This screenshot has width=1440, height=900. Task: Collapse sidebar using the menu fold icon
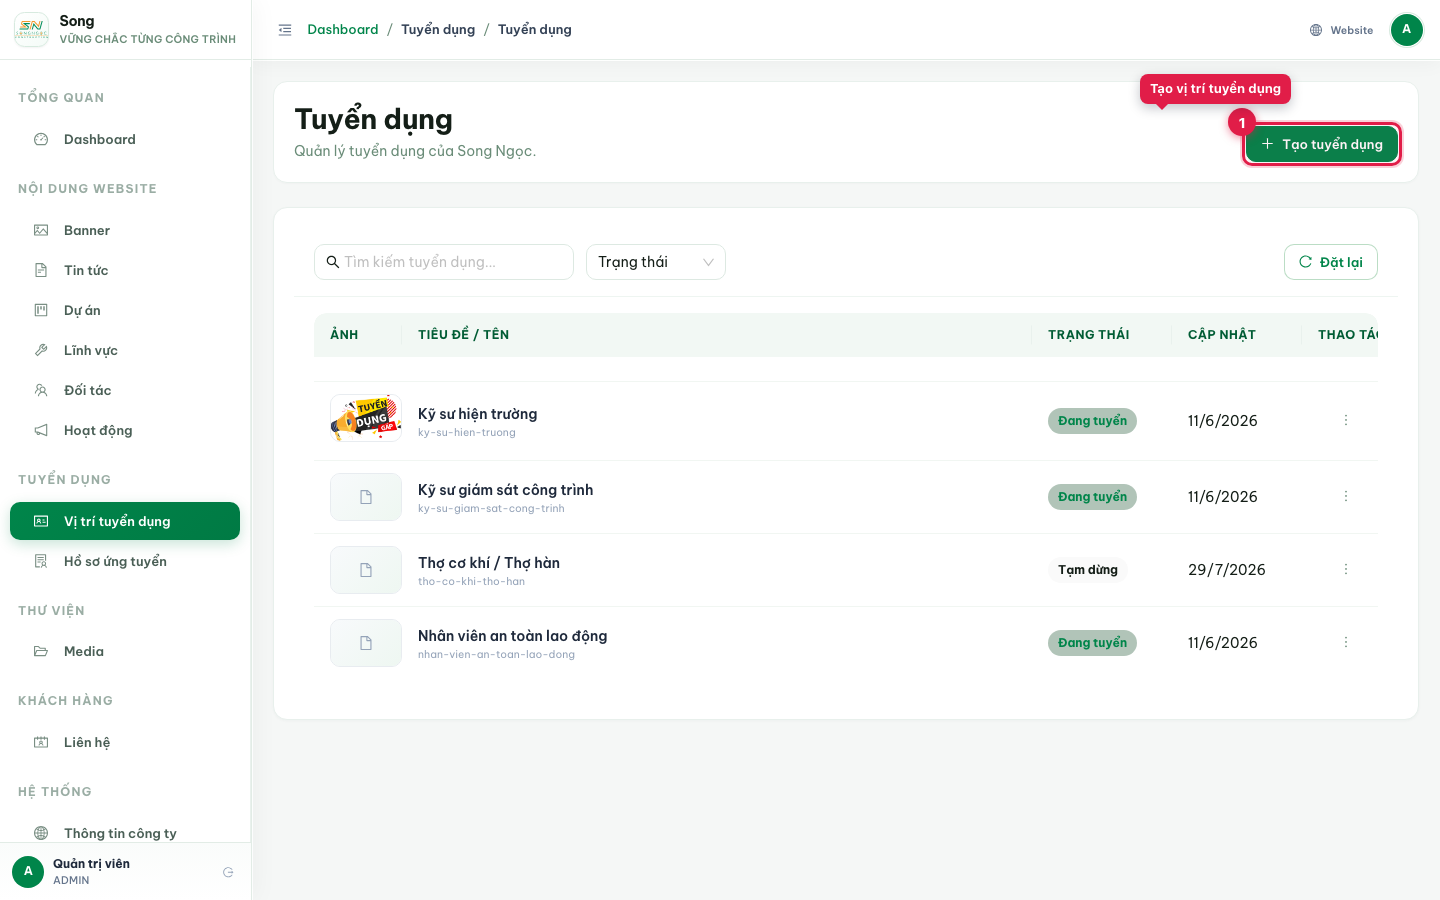285,30
